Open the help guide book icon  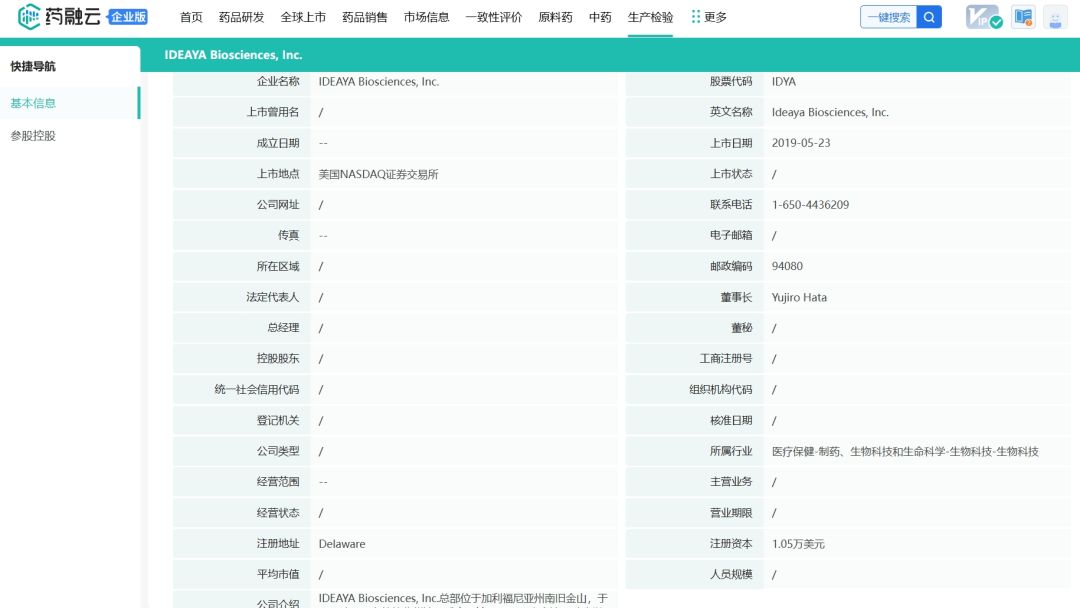pyautogui.click(x=1022, y=17)
